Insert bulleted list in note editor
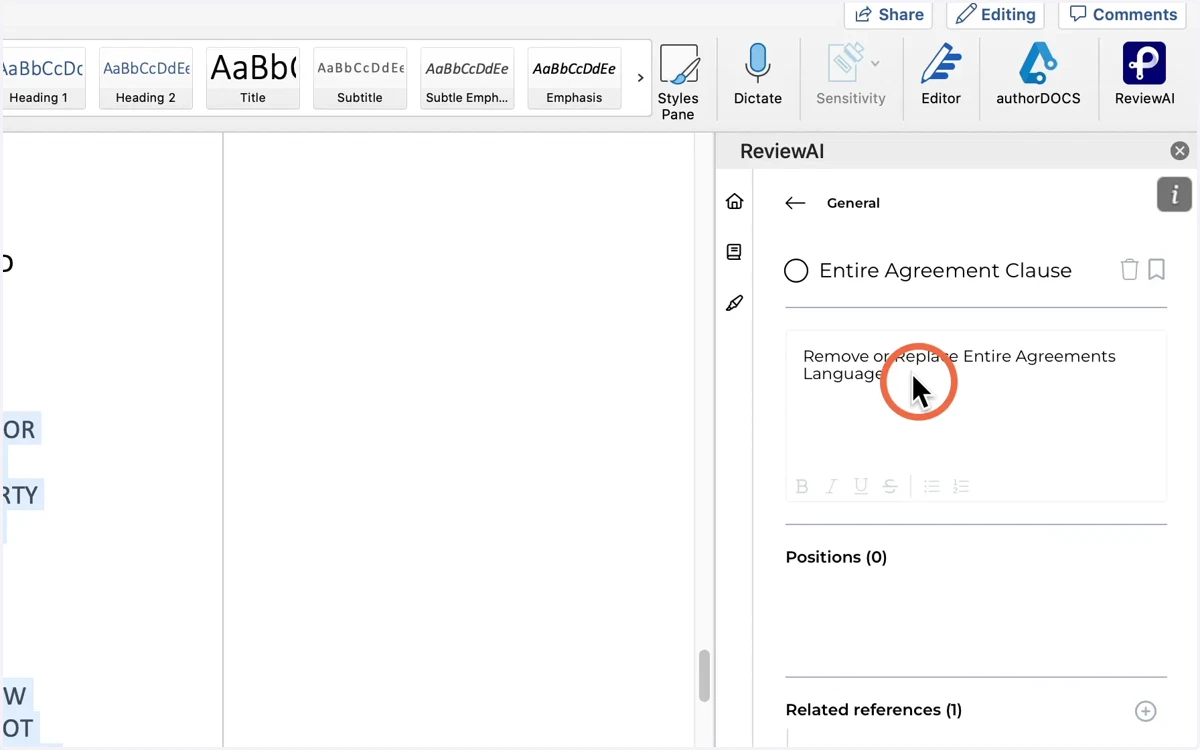This screenshot has width=1200, height=750. tap(932, 487)
